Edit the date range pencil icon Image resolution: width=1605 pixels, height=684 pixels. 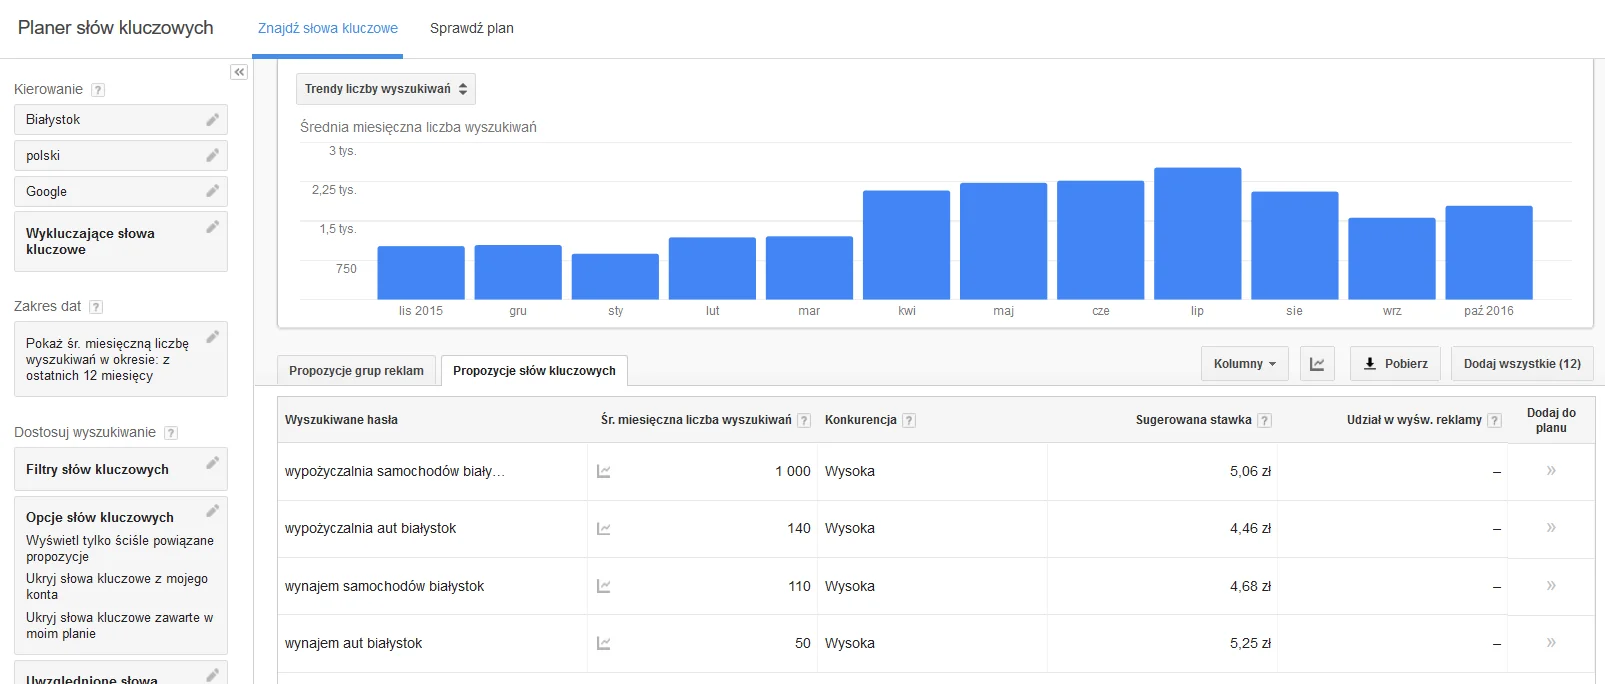pyautogui.click(x=212, y=337)
